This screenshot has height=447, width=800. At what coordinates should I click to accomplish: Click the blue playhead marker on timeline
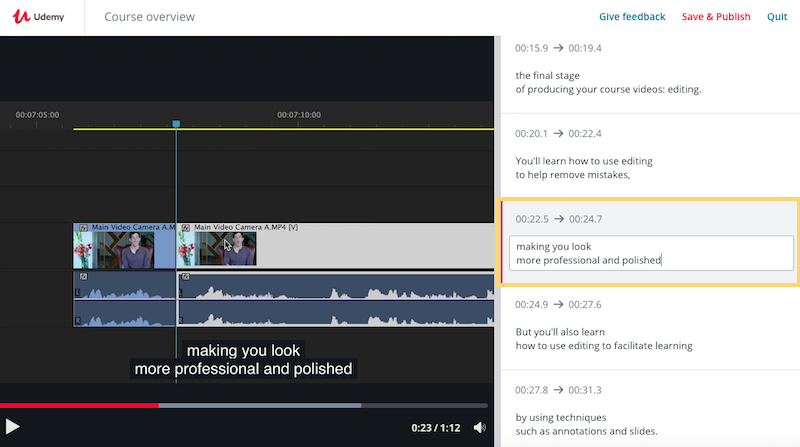[176, 124]
